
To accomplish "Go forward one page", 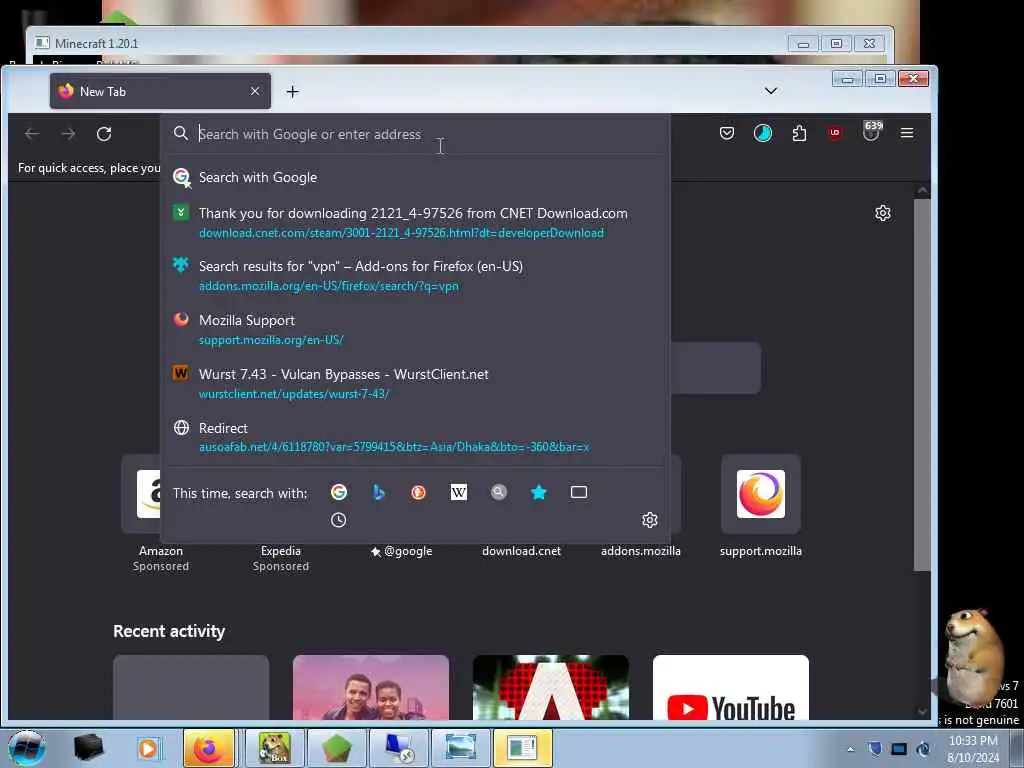I will click(68, 134).
